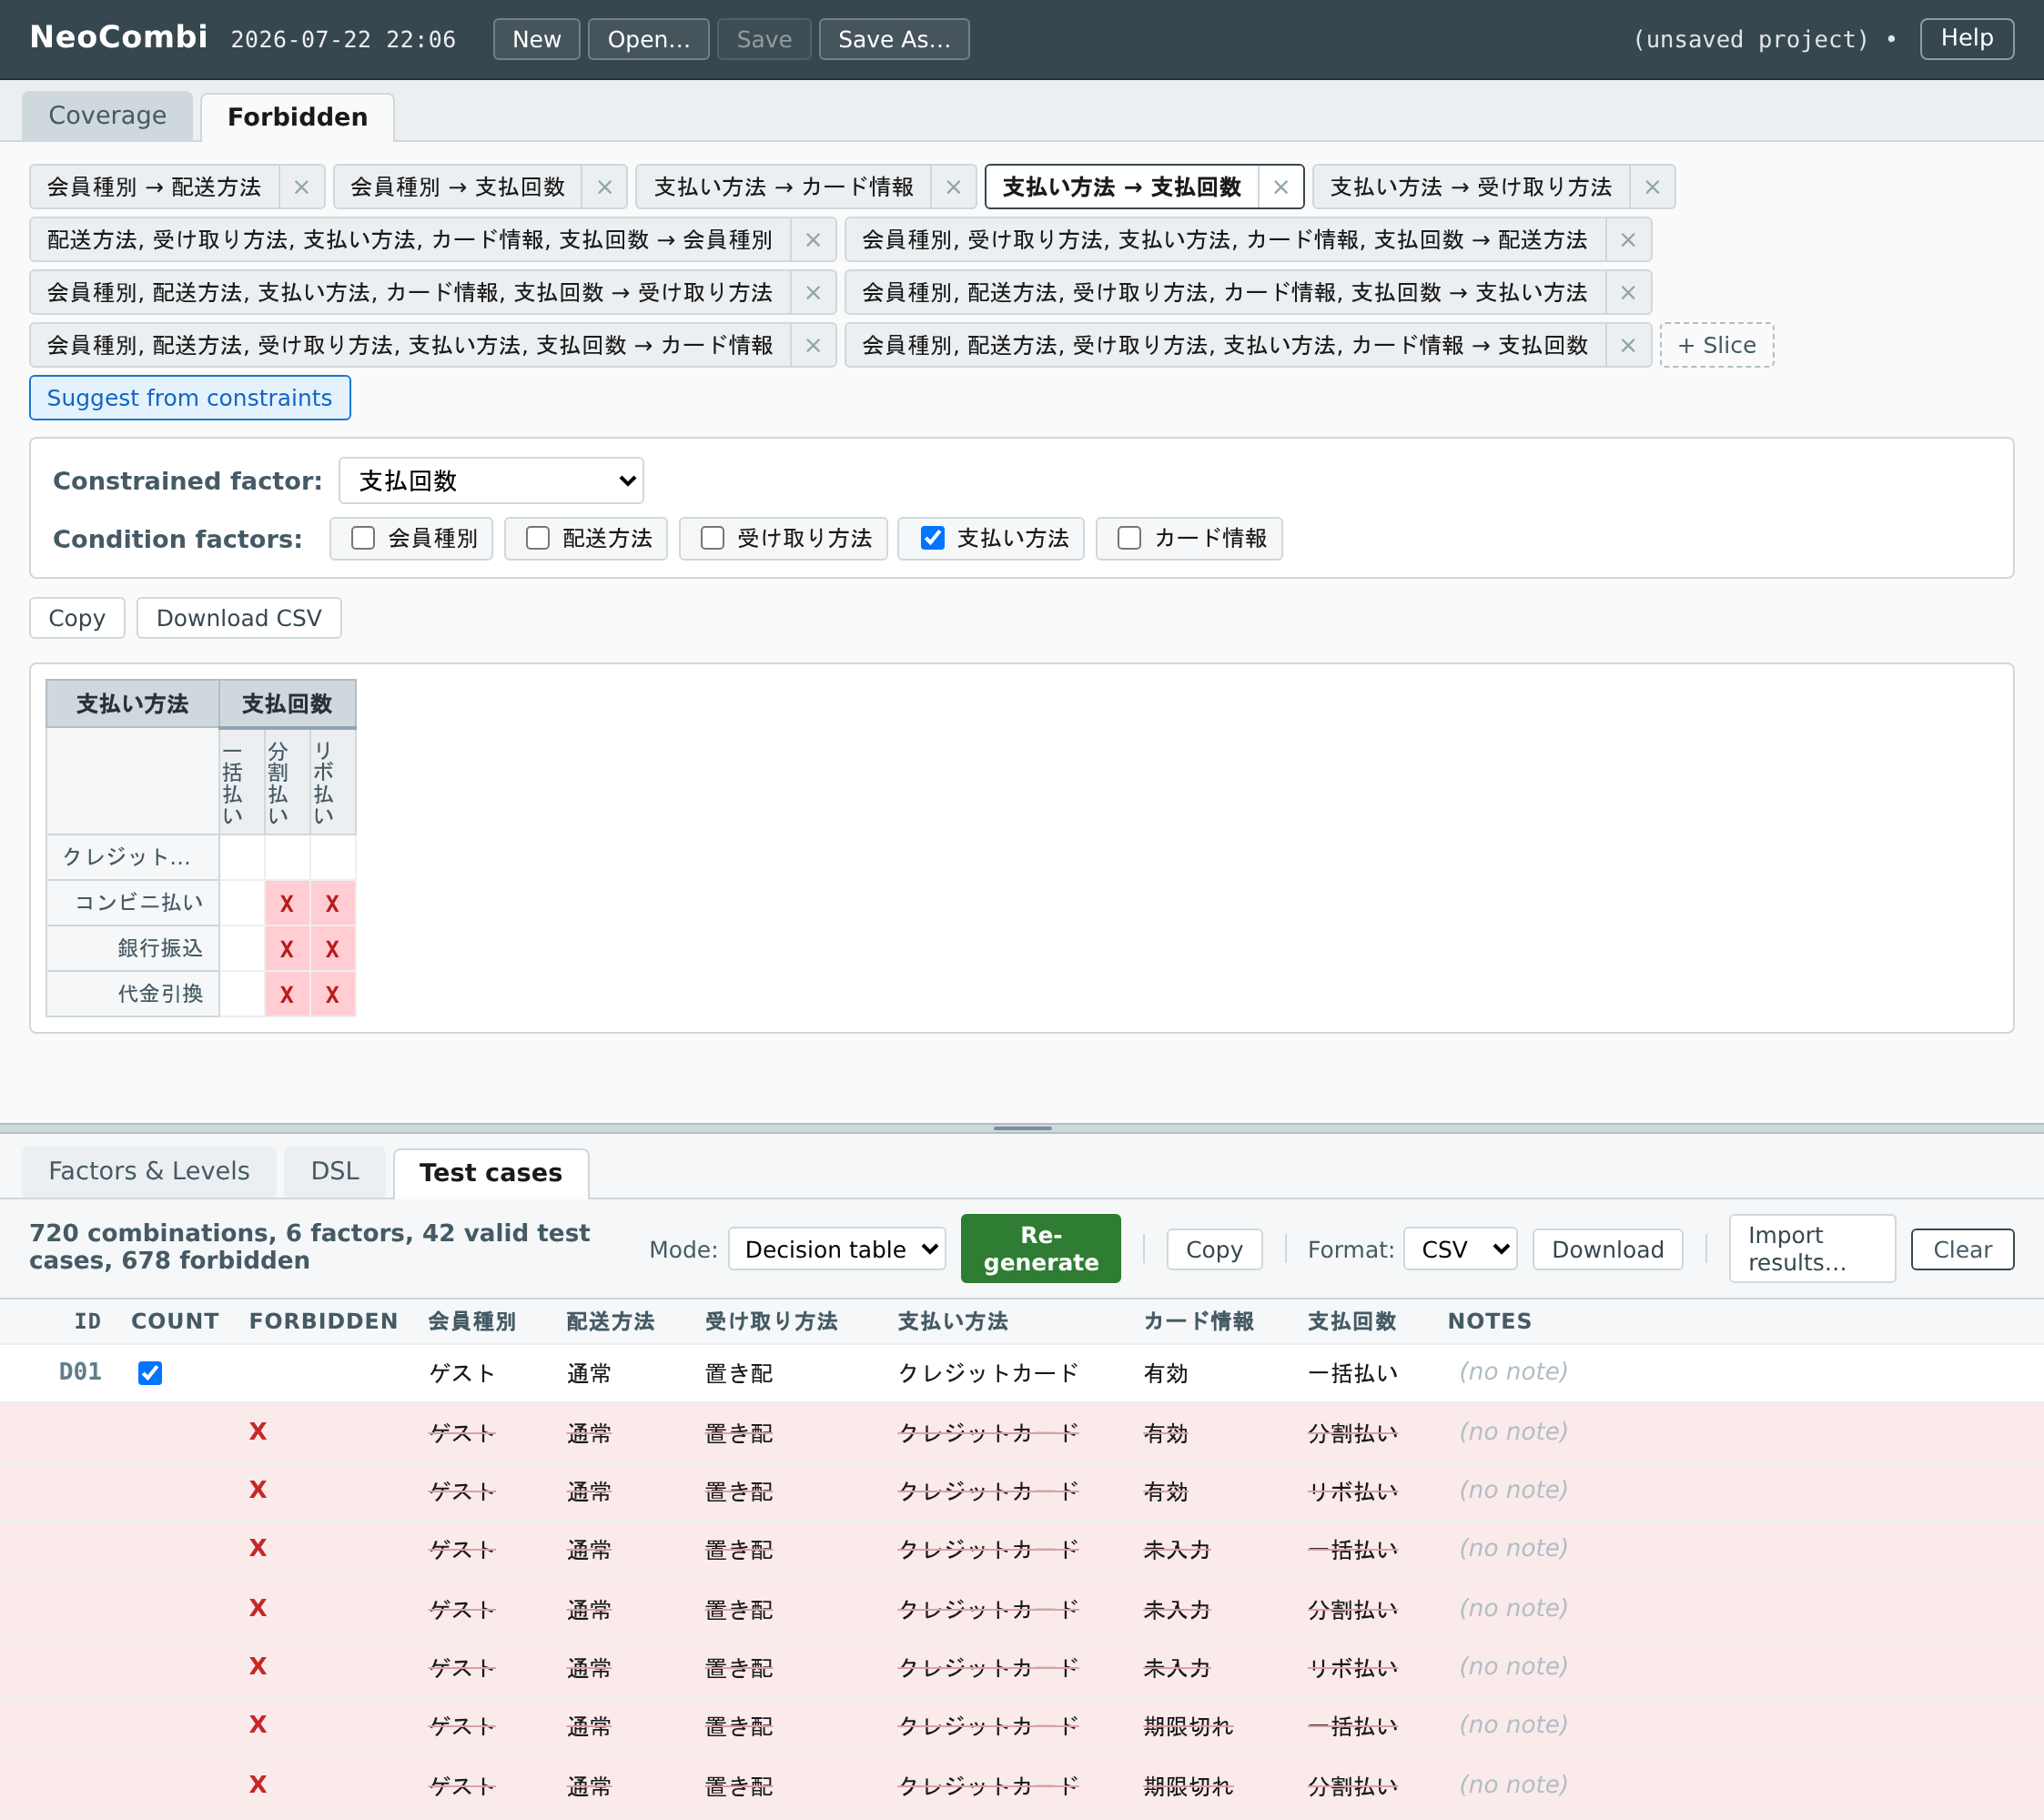This screenshot has width=2044, height=1820.
Task: Open the Format dropdown showing CSV
Action: coord(1460,1249)
